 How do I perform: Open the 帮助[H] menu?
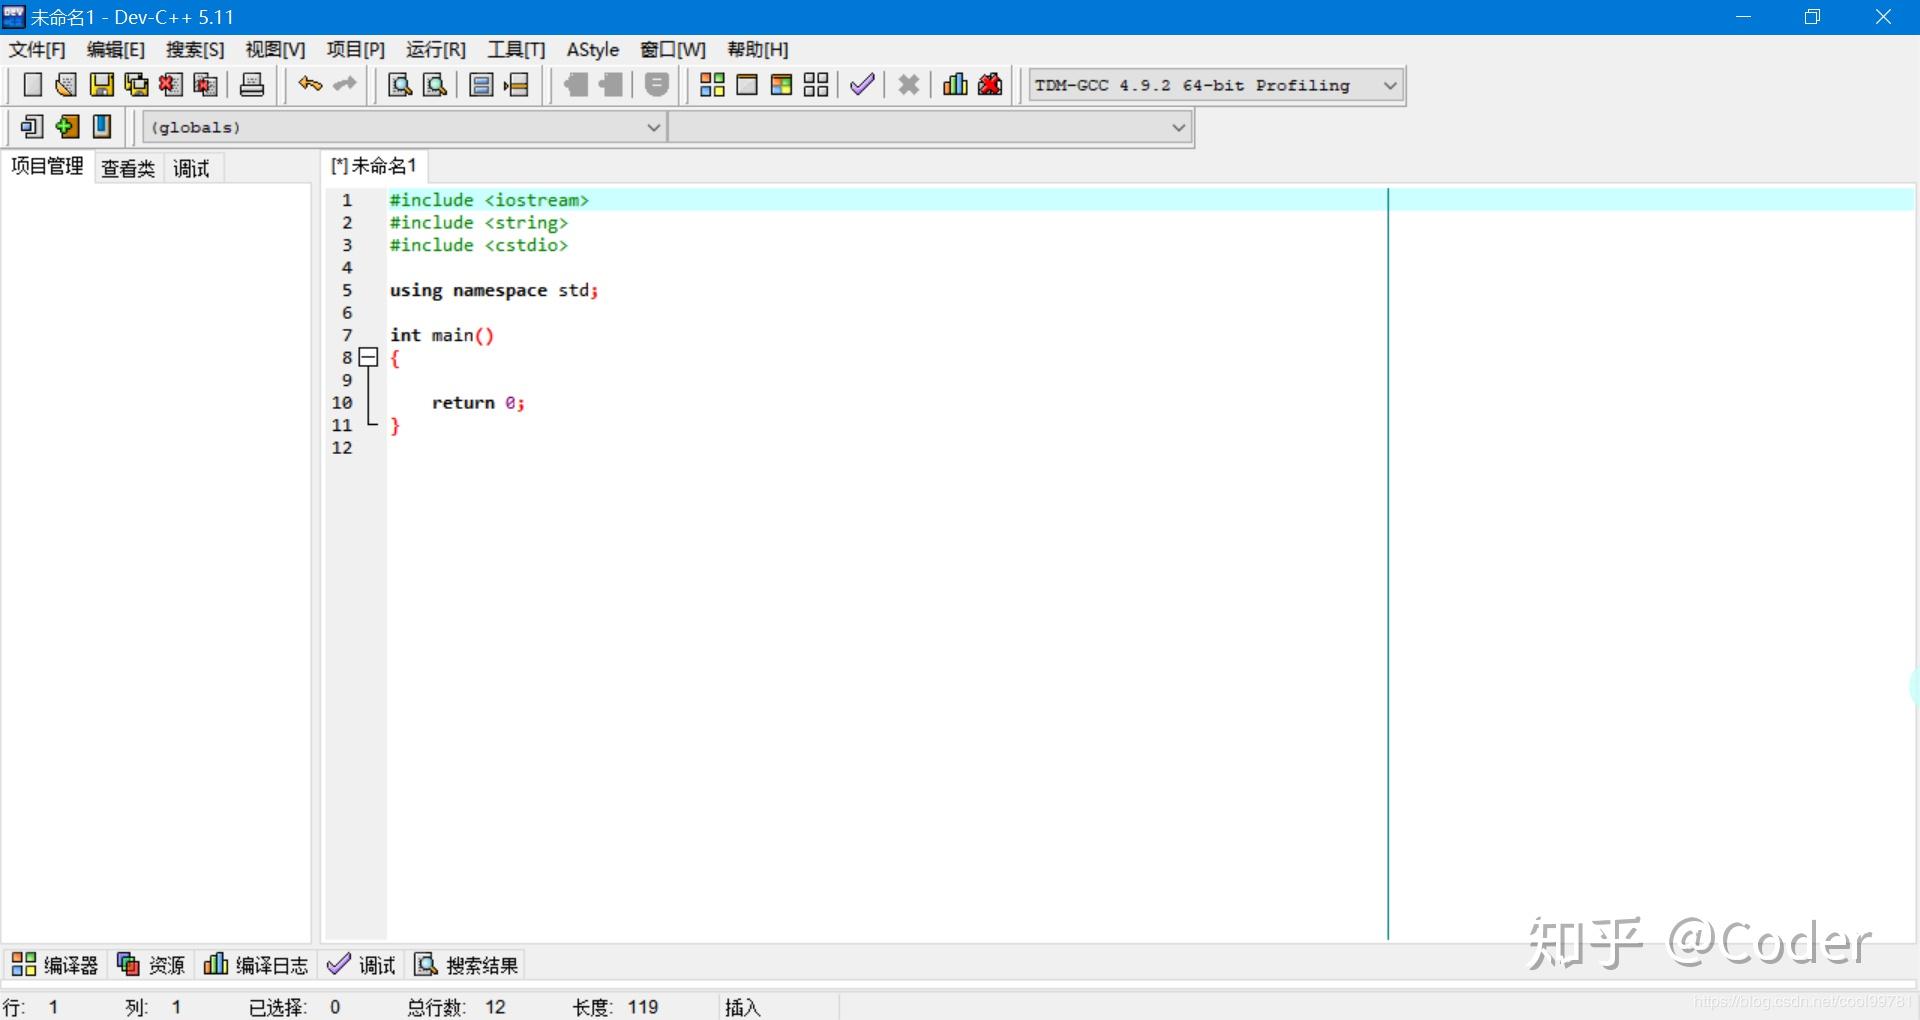point(757,50)
